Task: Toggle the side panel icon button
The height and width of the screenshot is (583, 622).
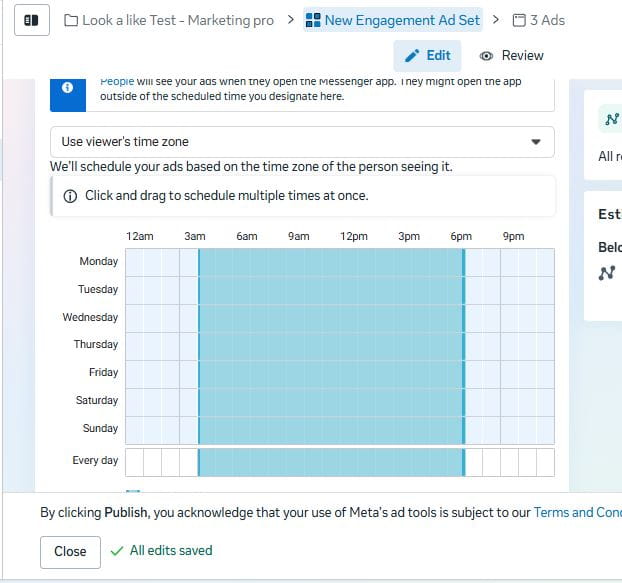Action: coord(32,20)
